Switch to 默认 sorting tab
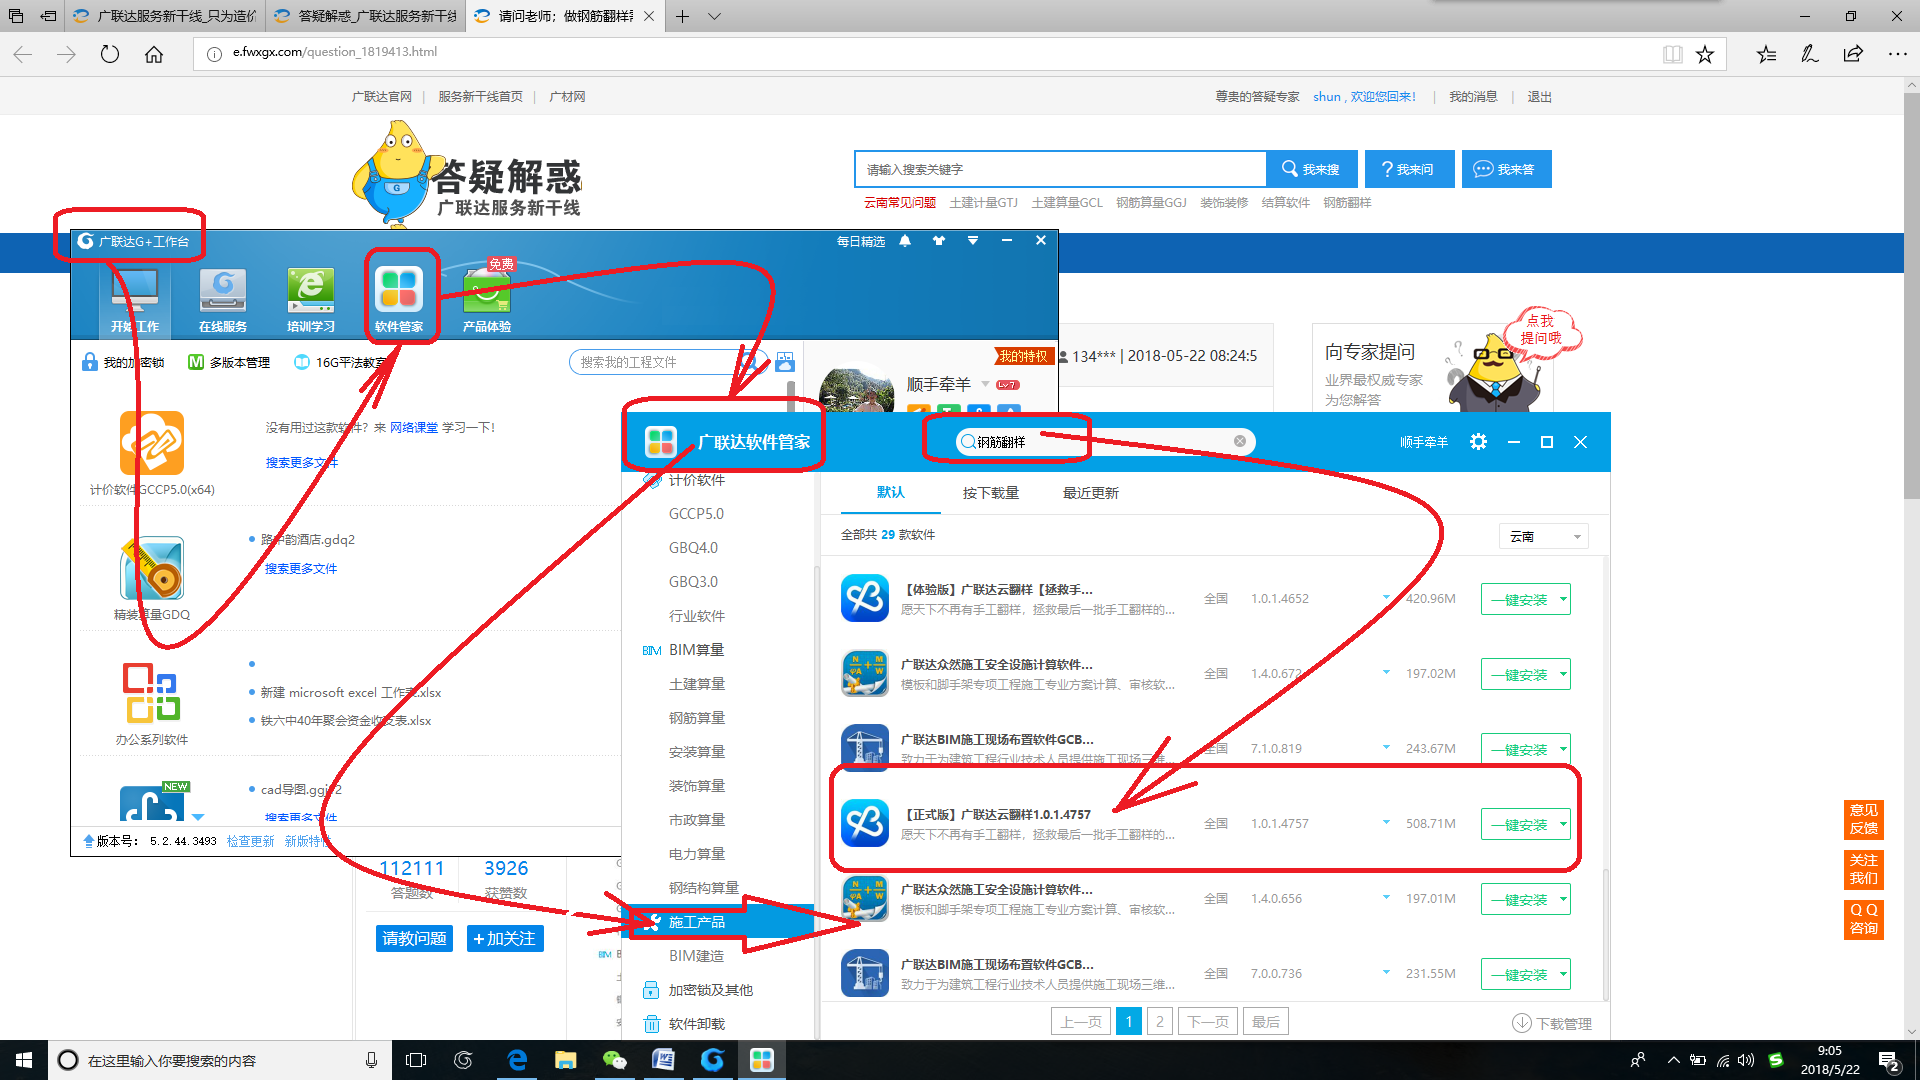The image size is (1920, 1080). (890, 493)
